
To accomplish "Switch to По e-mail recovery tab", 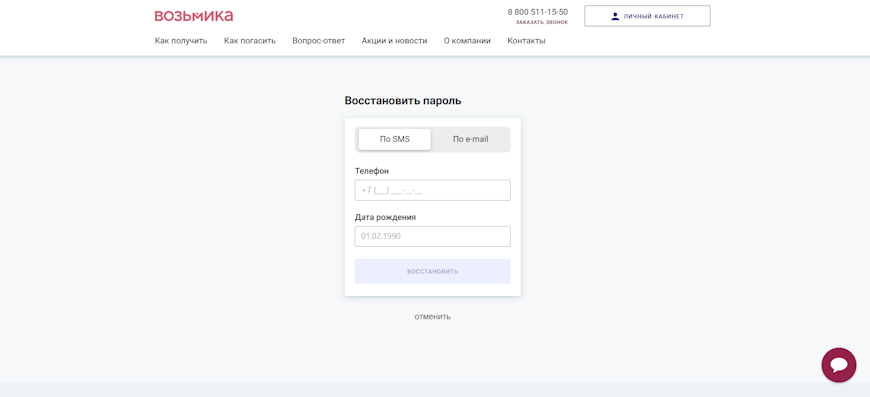I will [x=471, y=139].
